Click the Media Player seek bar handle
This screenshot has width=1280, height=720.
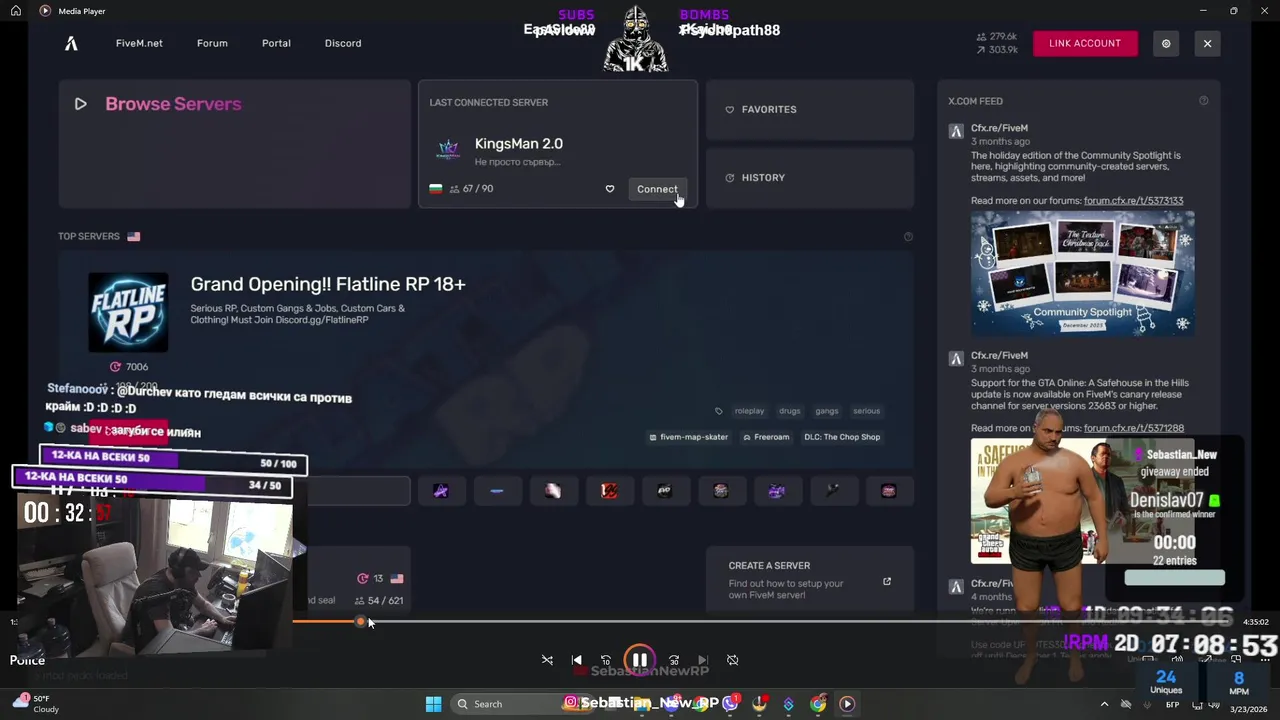[360, 622]
